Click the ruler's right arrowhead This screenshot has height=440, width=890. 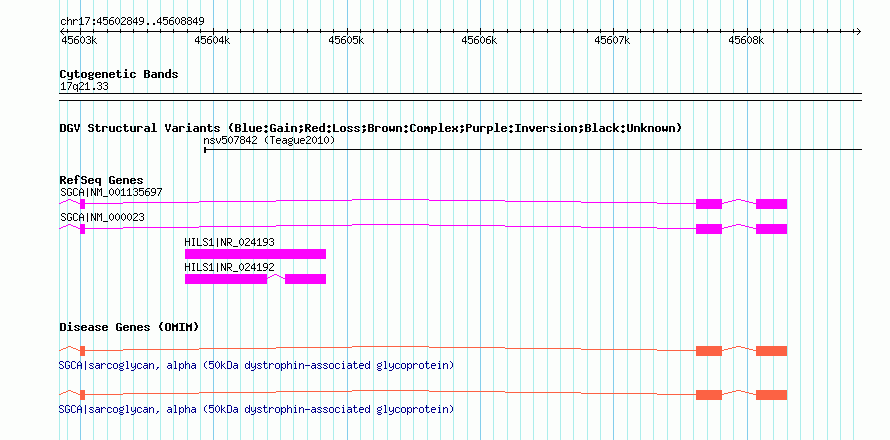click(858, 31)
